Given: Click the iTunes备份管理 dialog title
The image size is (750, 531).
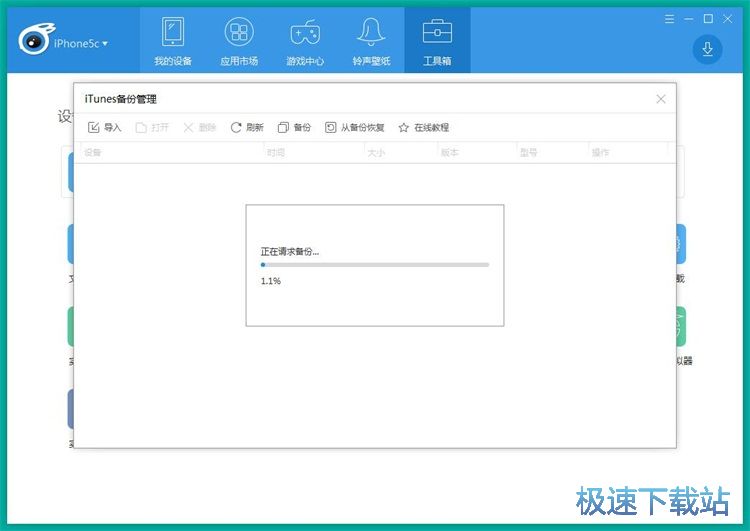Looking at the screenshot, I should tap(121, 99).
